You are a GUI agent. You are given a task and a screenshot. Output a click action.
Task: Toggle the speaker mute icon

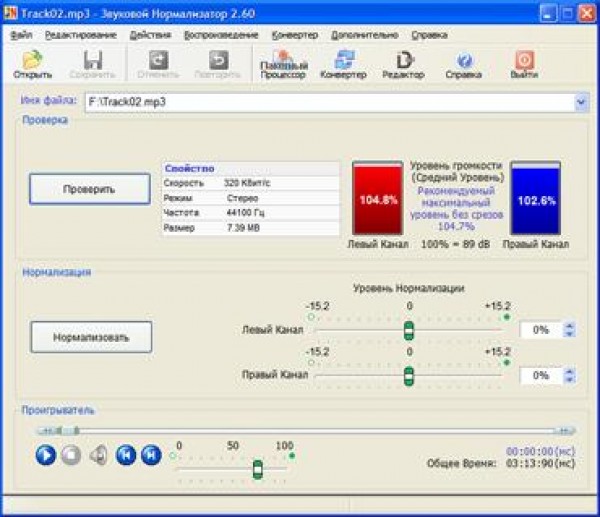coord(98,455)
